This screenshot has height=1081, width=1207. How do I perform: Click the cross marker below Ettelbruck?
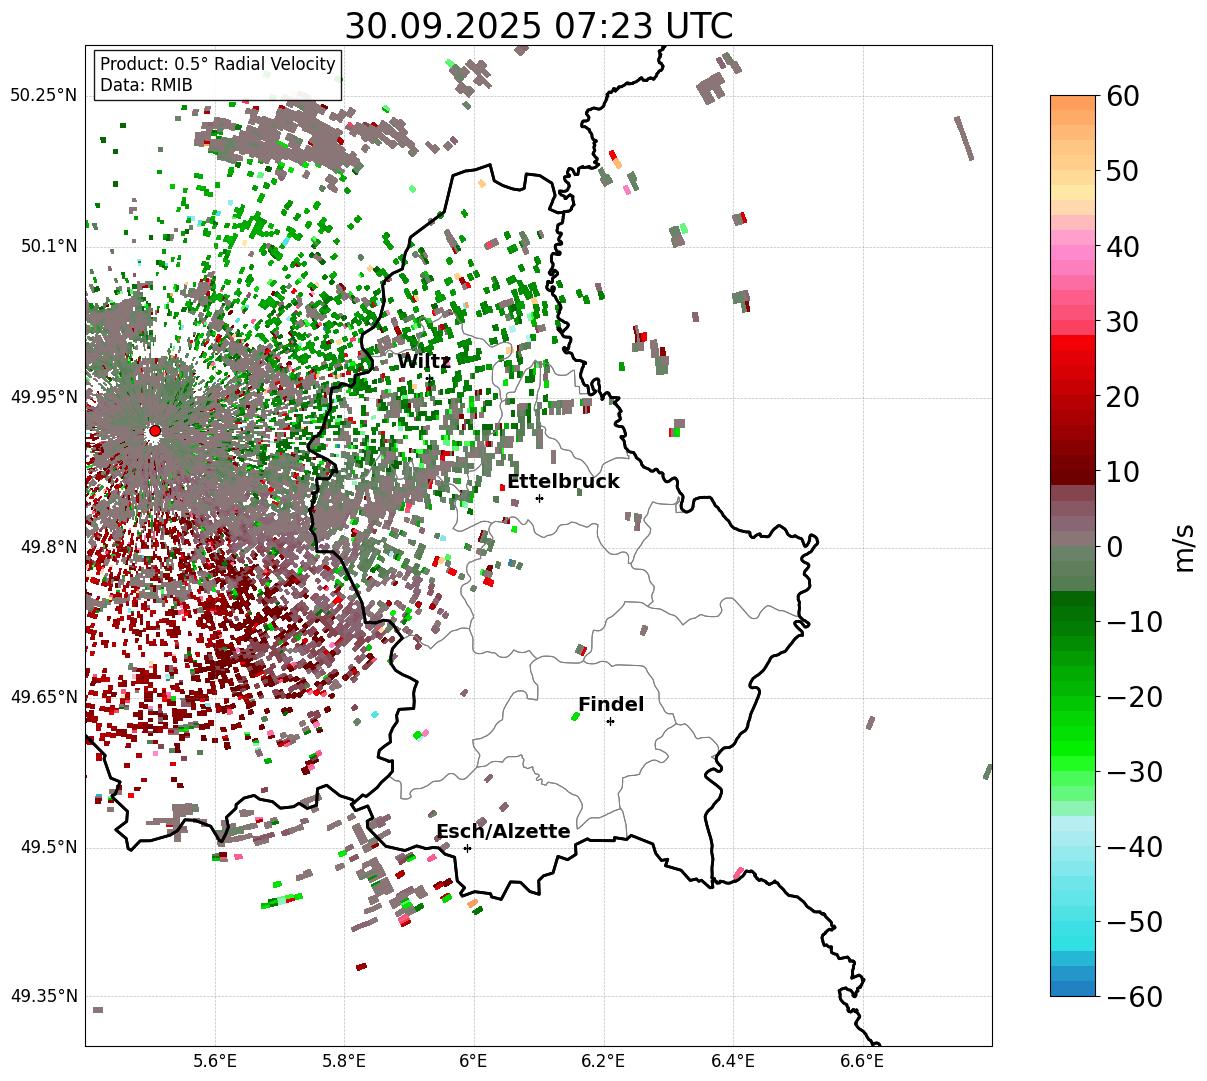[x=539, y=498]
